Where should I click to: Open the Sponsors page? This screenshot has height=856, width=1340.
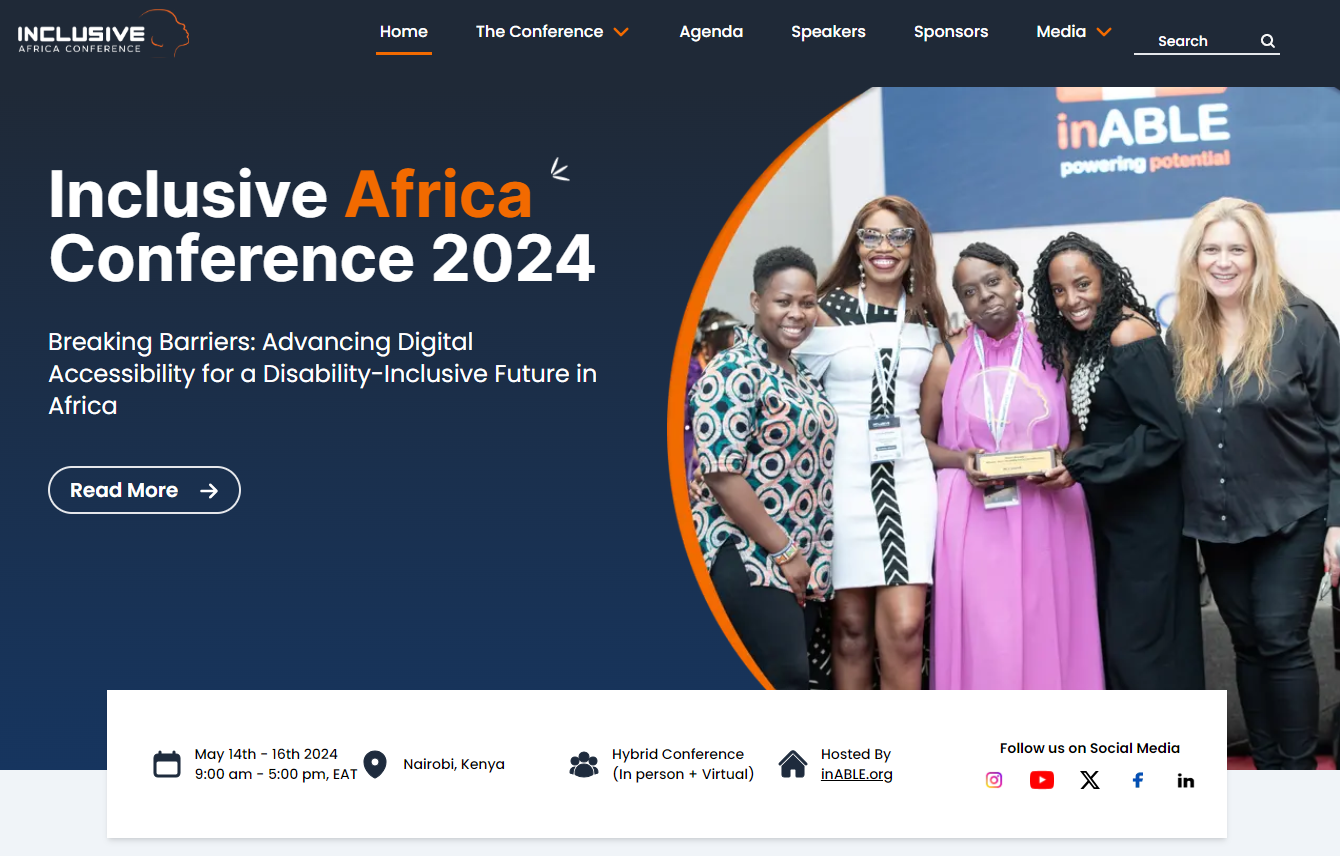coord(951,32)
